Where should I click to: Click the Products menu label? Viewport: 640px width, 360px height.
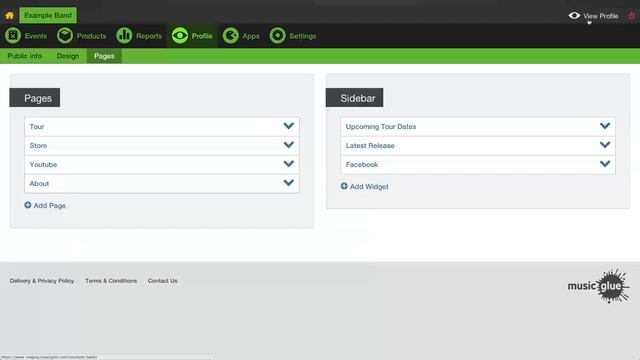point(91,36)
